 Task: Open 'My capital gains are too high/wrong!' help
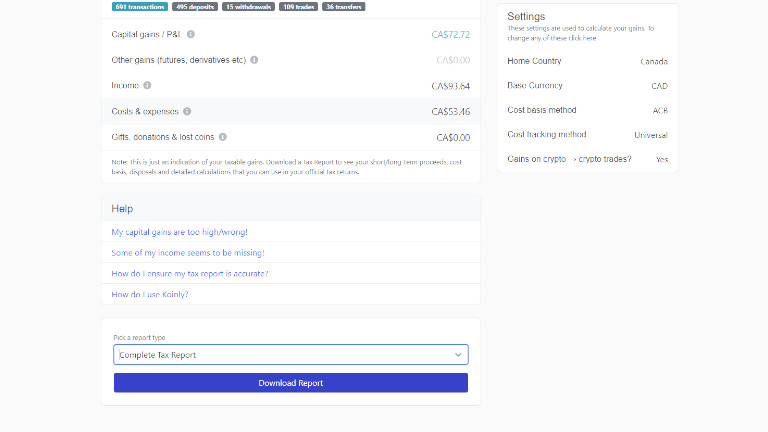179,232
